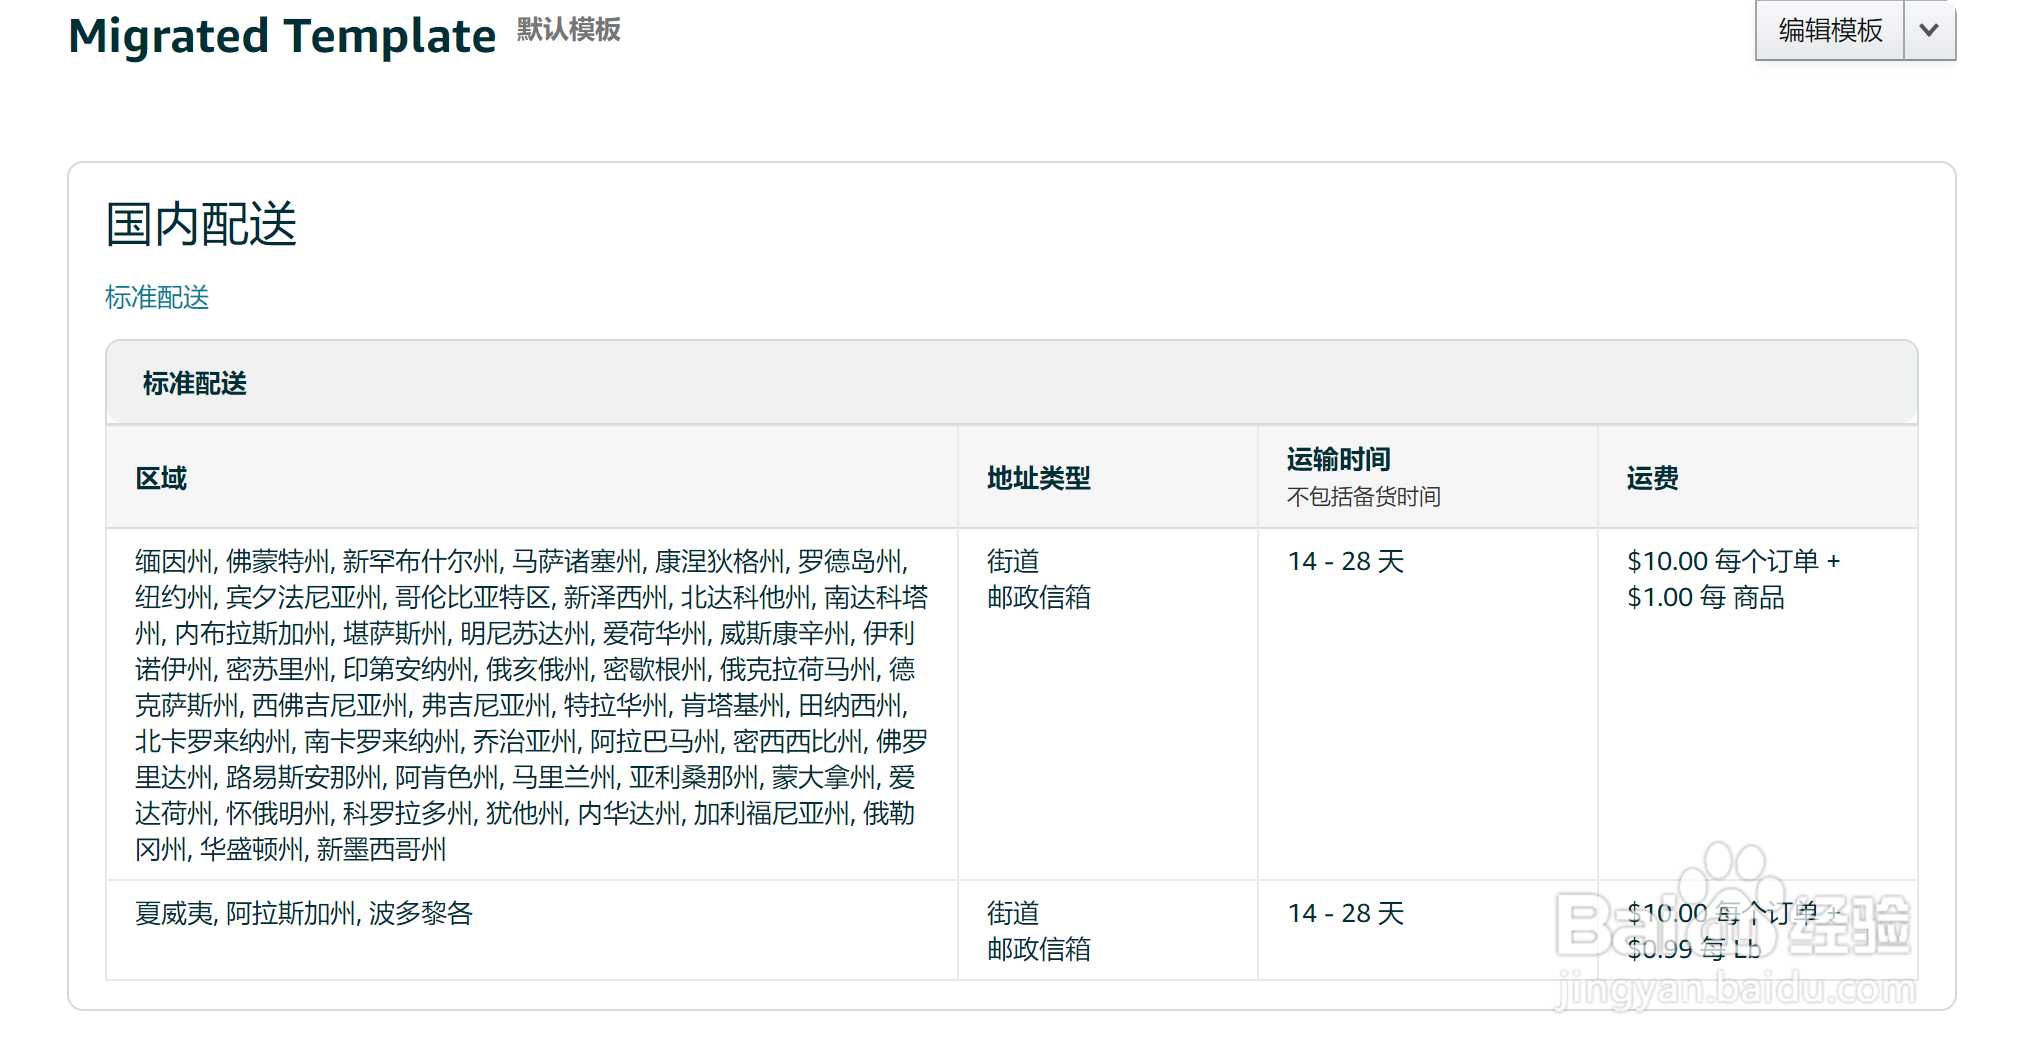Click 14 - 28 天 in the 夏威夷 row
This screenshot has width=2026, height=1058.
tap(1345, 913)
